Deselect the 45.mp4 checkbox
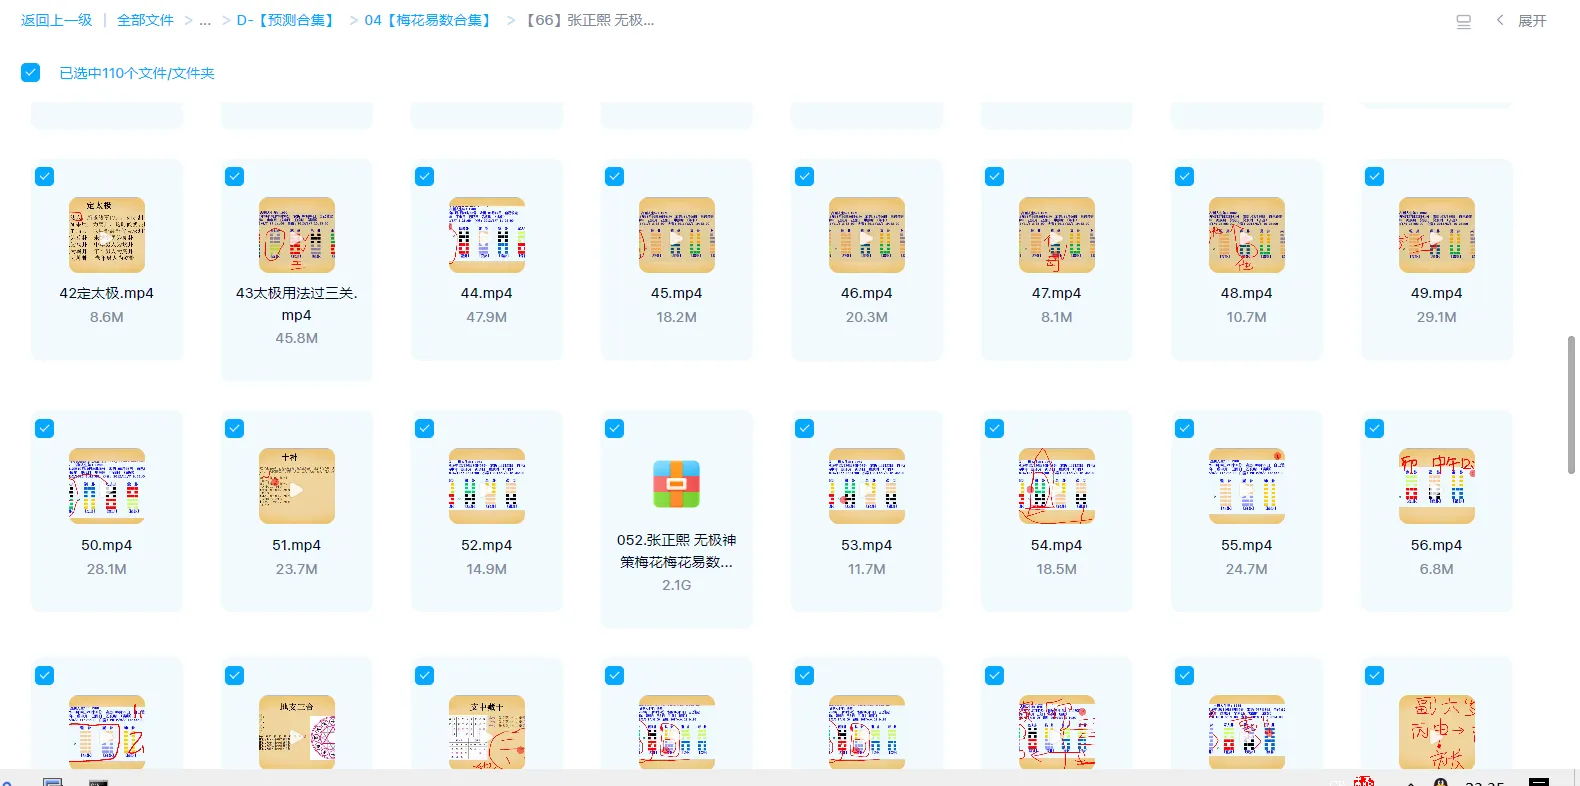Screen dimensions: 1580x786 pyautogui.click(x=615, y=177)
